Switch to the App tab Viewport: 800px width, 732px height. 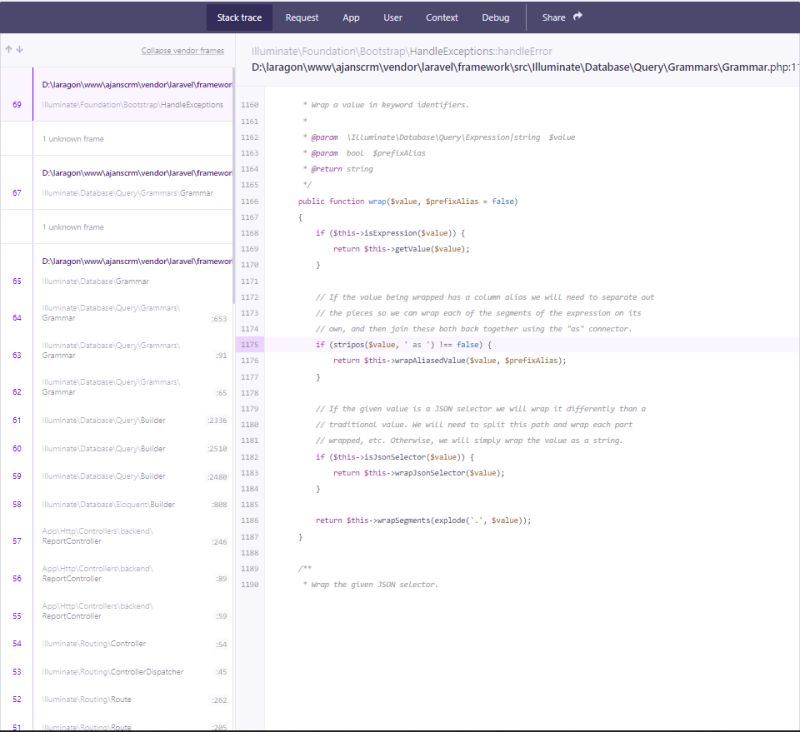pos(351,17)
